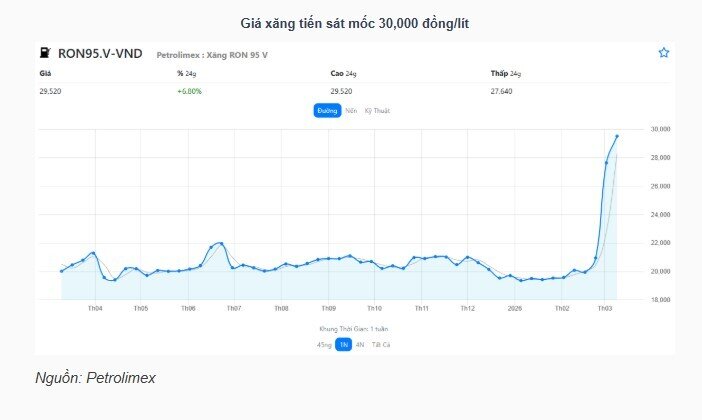Click the fuel pump icon beside RON95.V-VND
The height and width of the screenshot is (420, 702).
(45, 52)
